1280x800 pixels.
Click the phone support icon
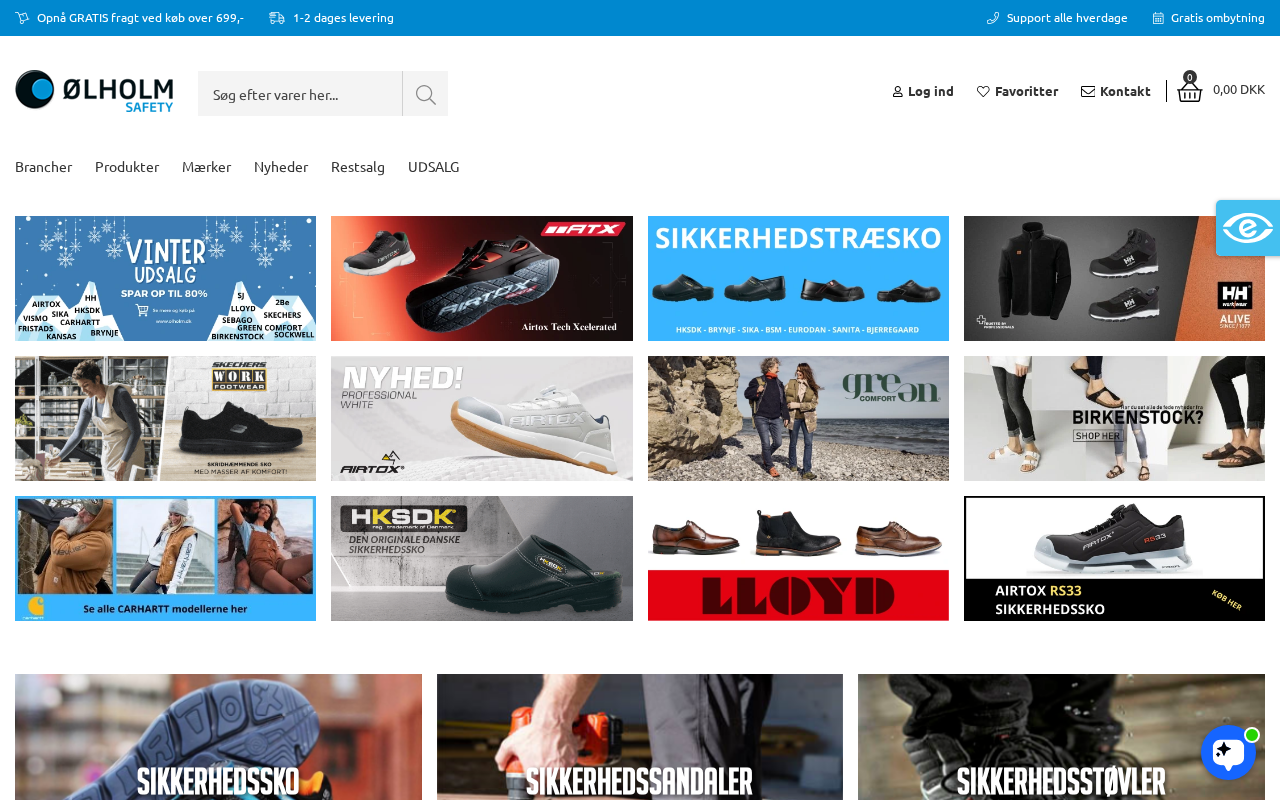pyautogui.click(x=993, y=18)
